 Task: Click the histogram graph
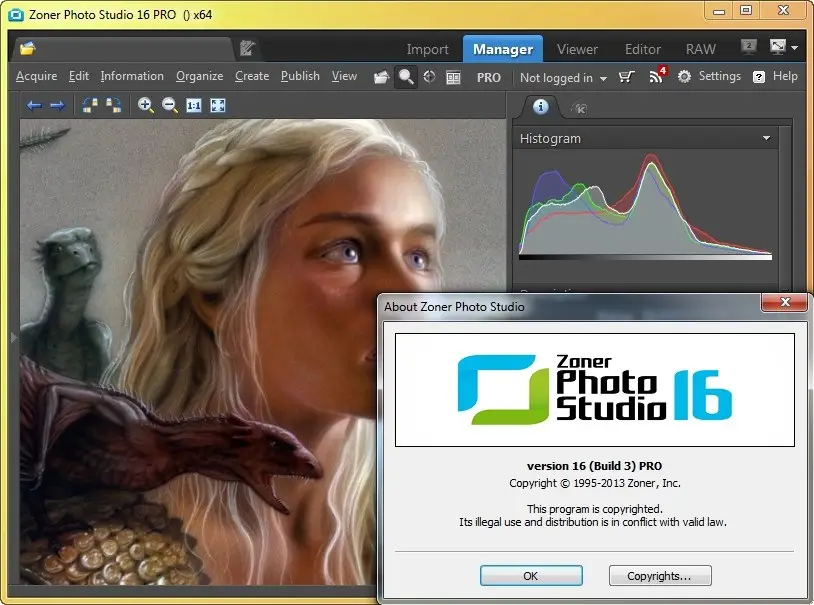point(645,205)
